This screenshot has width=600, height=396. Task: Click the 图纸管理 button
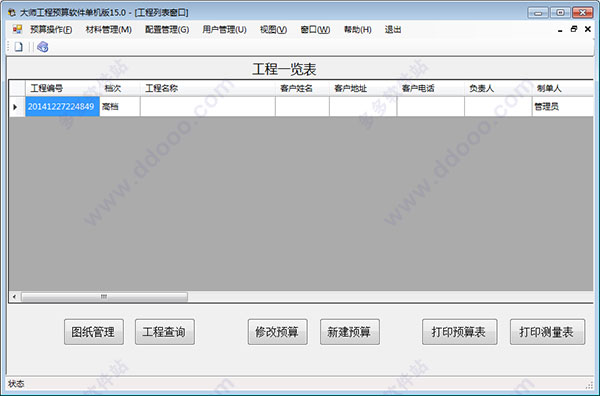94,332
